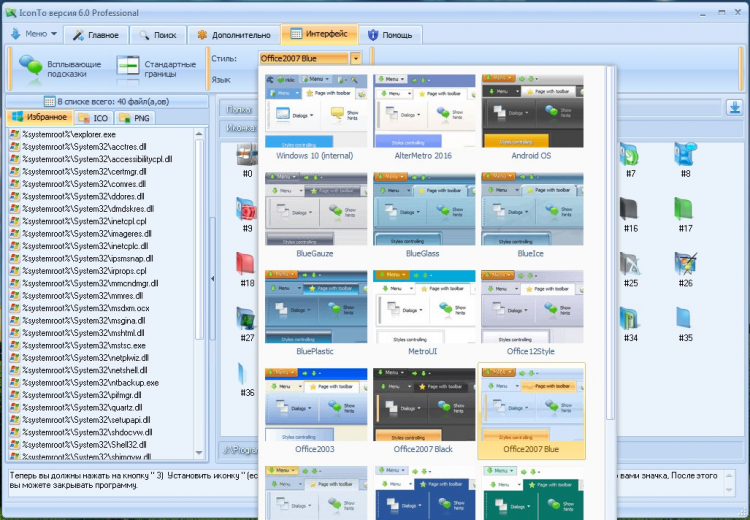
Task: Click the calendar icon beside file count
Action: pyautogui.click(x=49, y=101)
